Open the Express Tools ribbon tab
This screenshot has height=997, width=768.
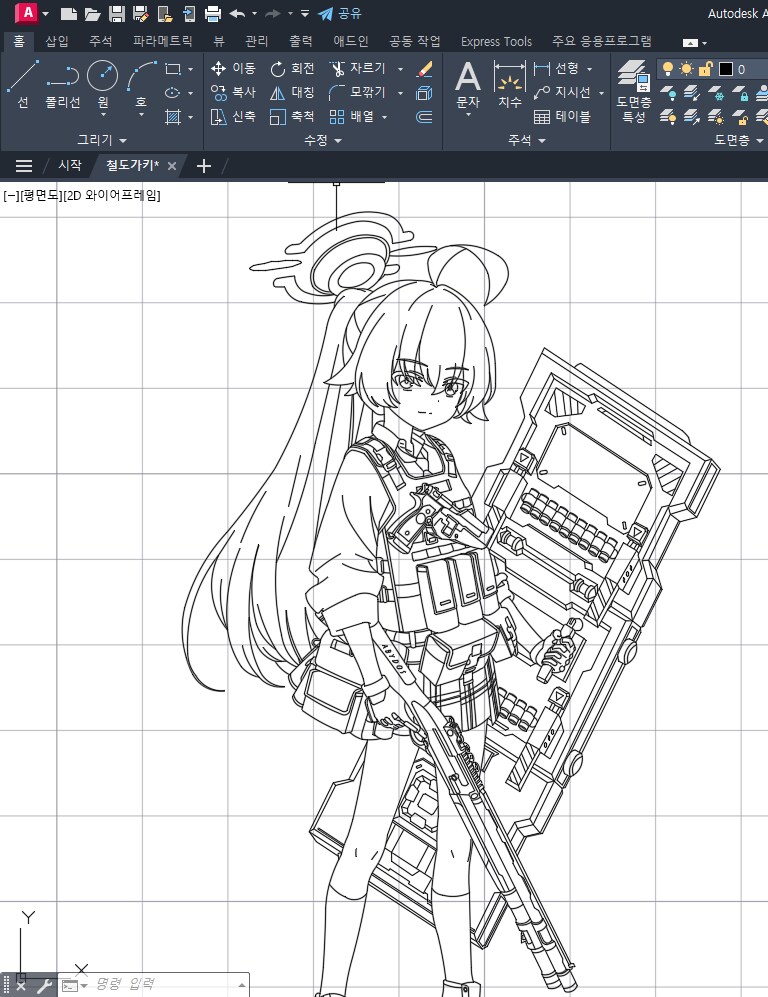tap(496, 41)
